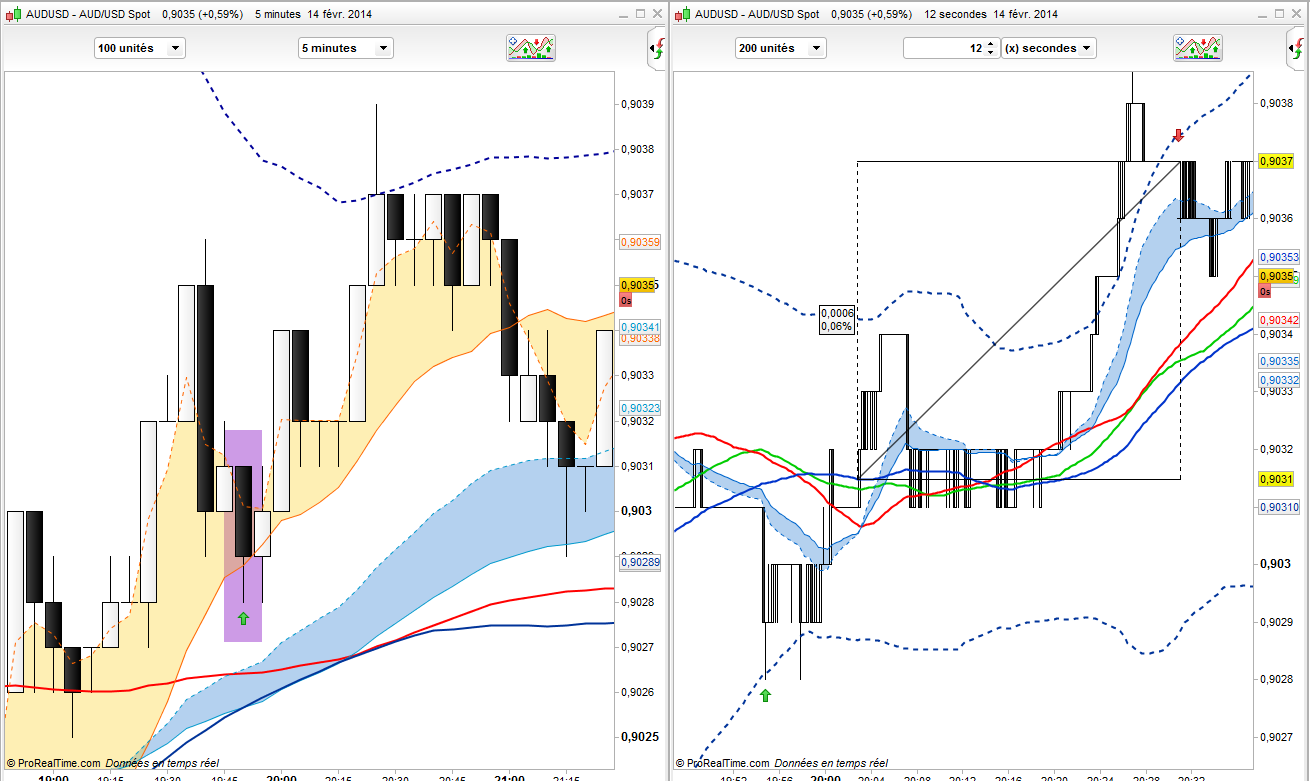Click red 0s countdown badge on 12-second chart
Screen dimensions: 1310x781
point(1264,291)
